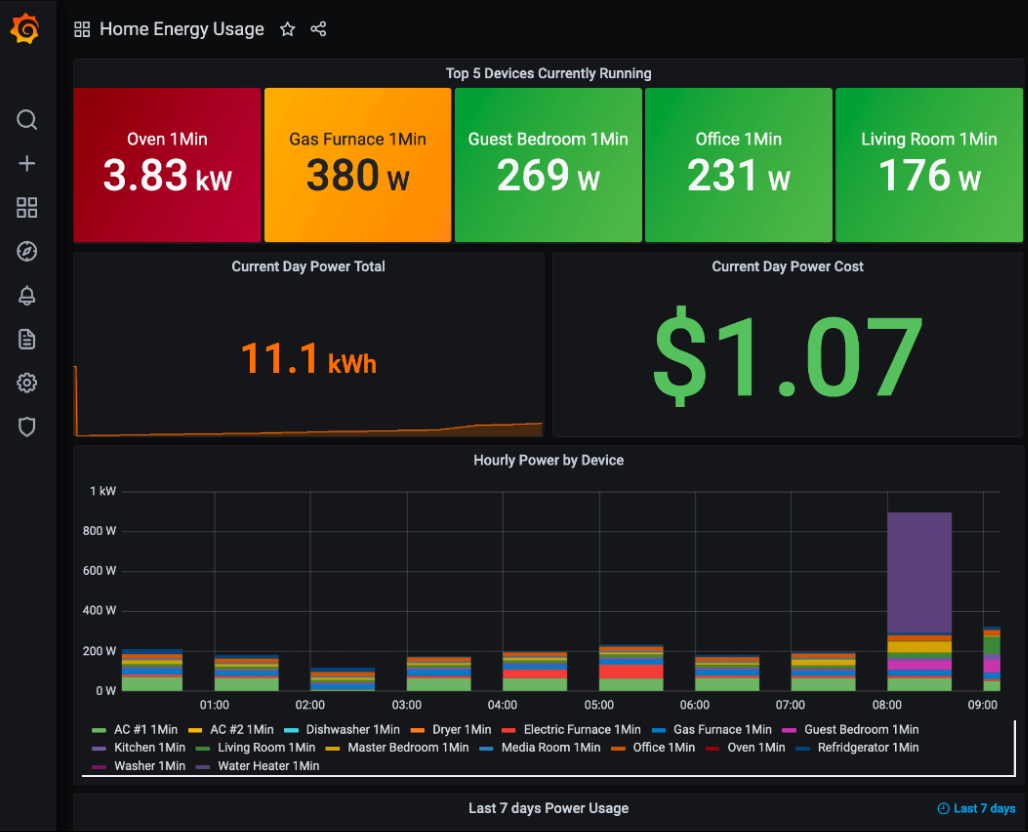
Task: Click the share dashboard icon
Action: point(318,30)
